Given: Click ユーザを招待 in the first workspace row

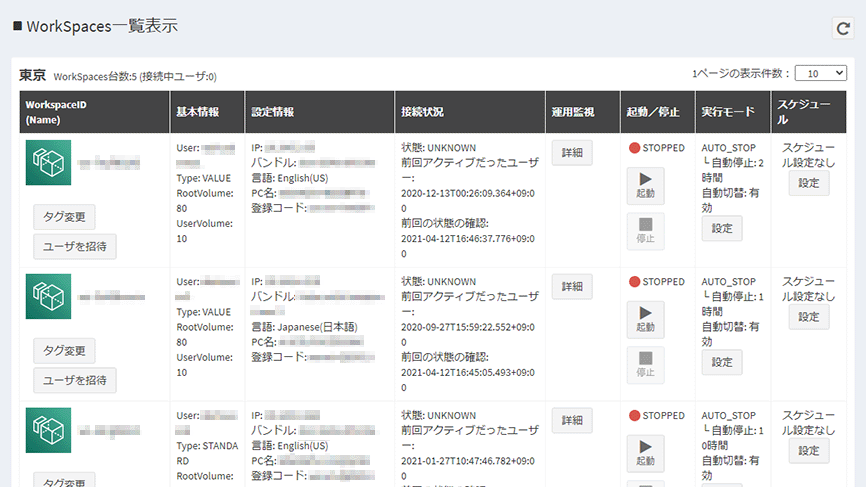Looking at the screenshot, I should coord(75,246).
